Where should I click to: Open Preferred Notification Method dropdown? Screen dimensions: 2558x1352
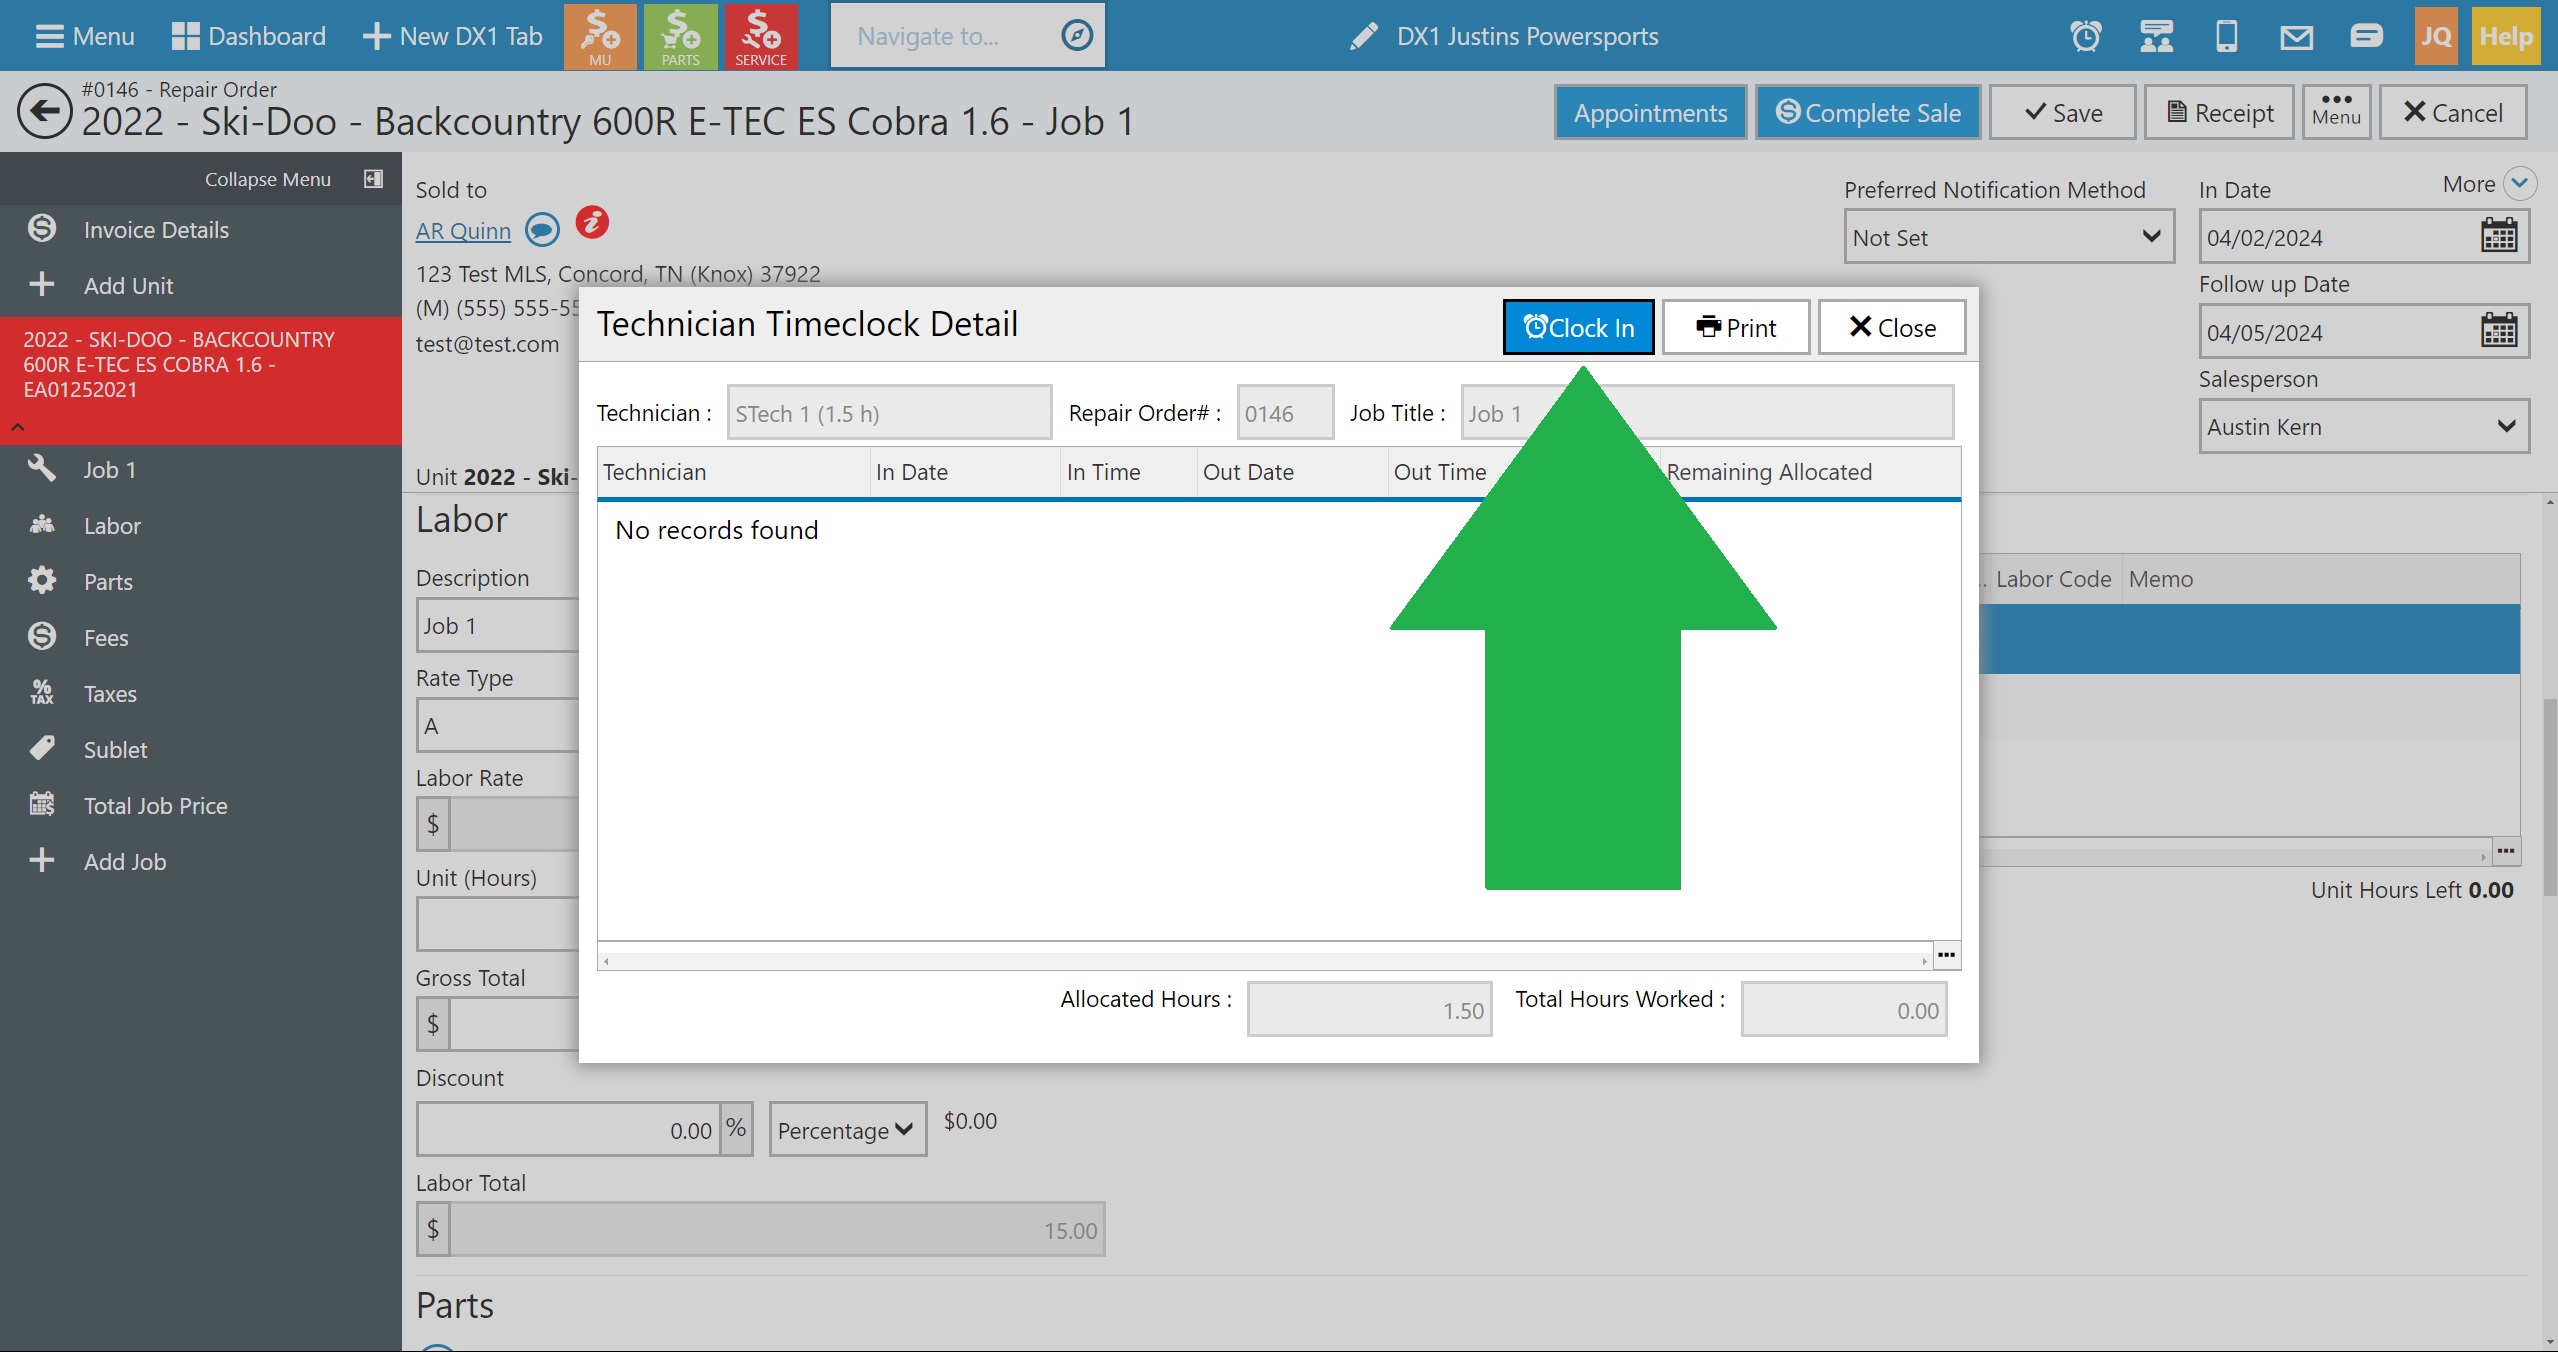(2008, 237)
